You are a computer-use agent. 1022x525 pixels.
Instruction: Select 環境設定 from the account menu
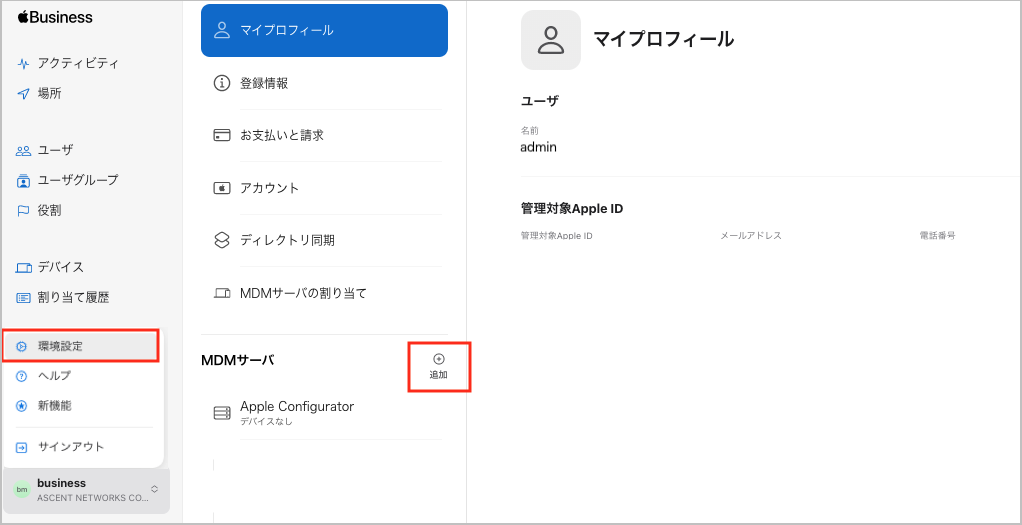click(x=81, y=346)
